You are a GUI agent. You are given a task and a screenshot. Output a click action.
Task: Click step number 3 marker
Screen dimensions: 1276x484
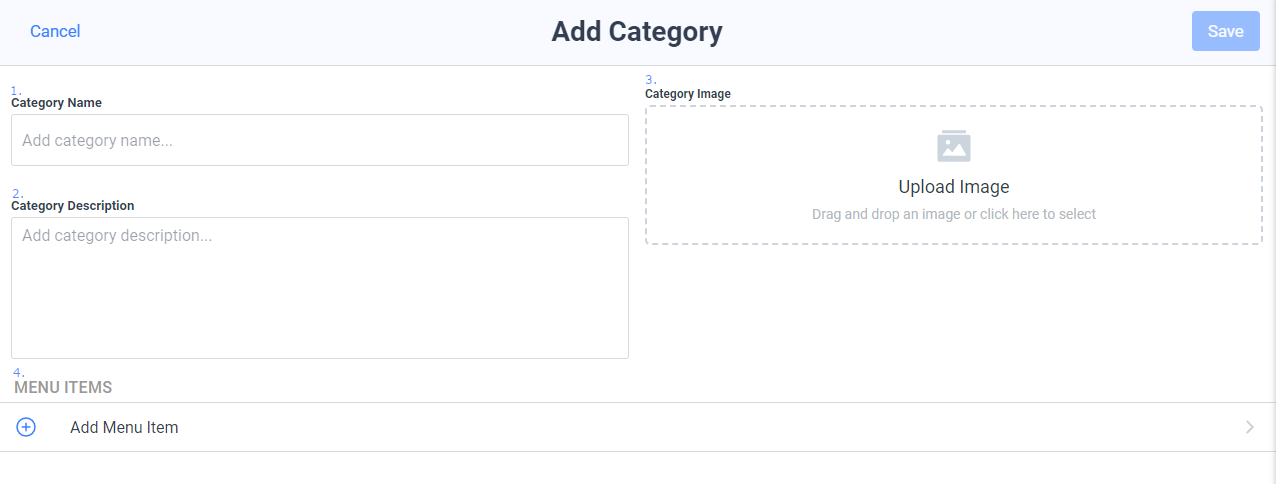click(651, 80)
